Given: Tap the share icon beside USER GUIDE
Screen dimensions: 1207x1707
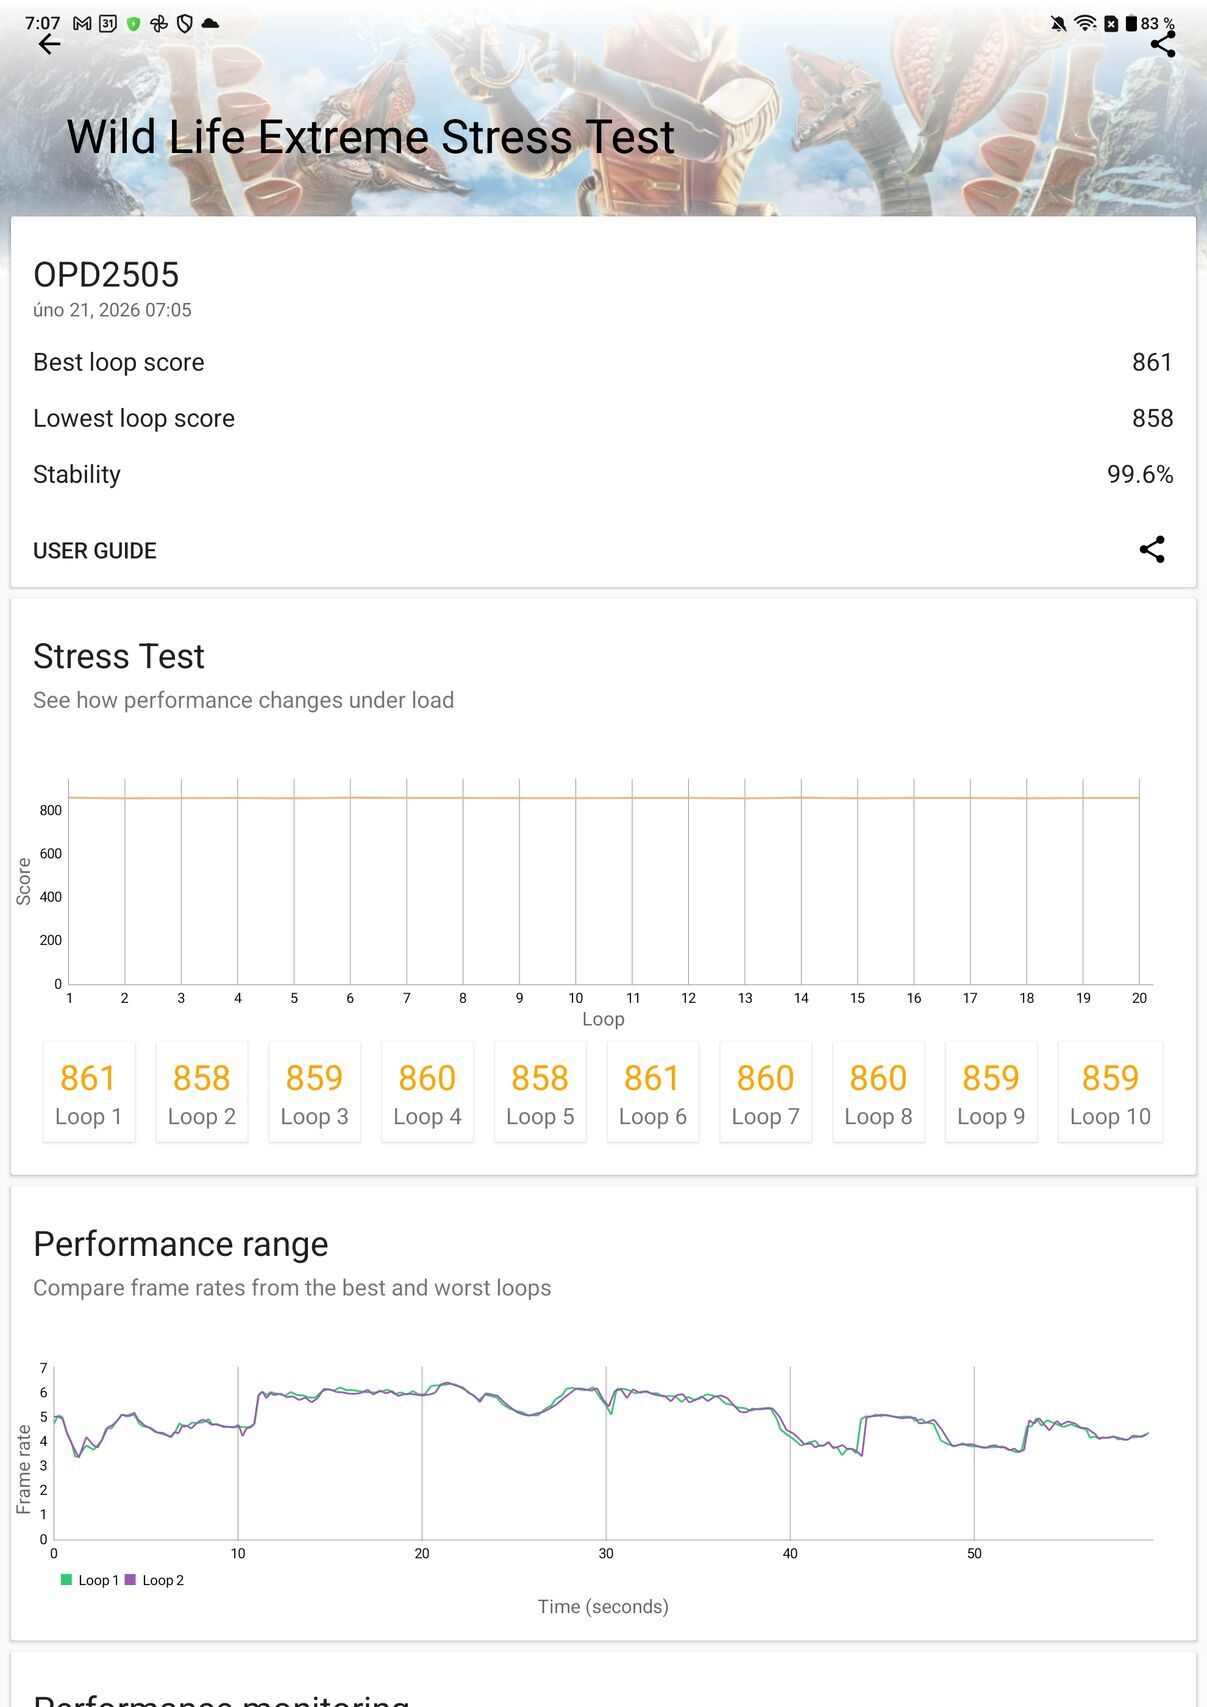Looking at the screenshot, I should (x=1151, y=549).
